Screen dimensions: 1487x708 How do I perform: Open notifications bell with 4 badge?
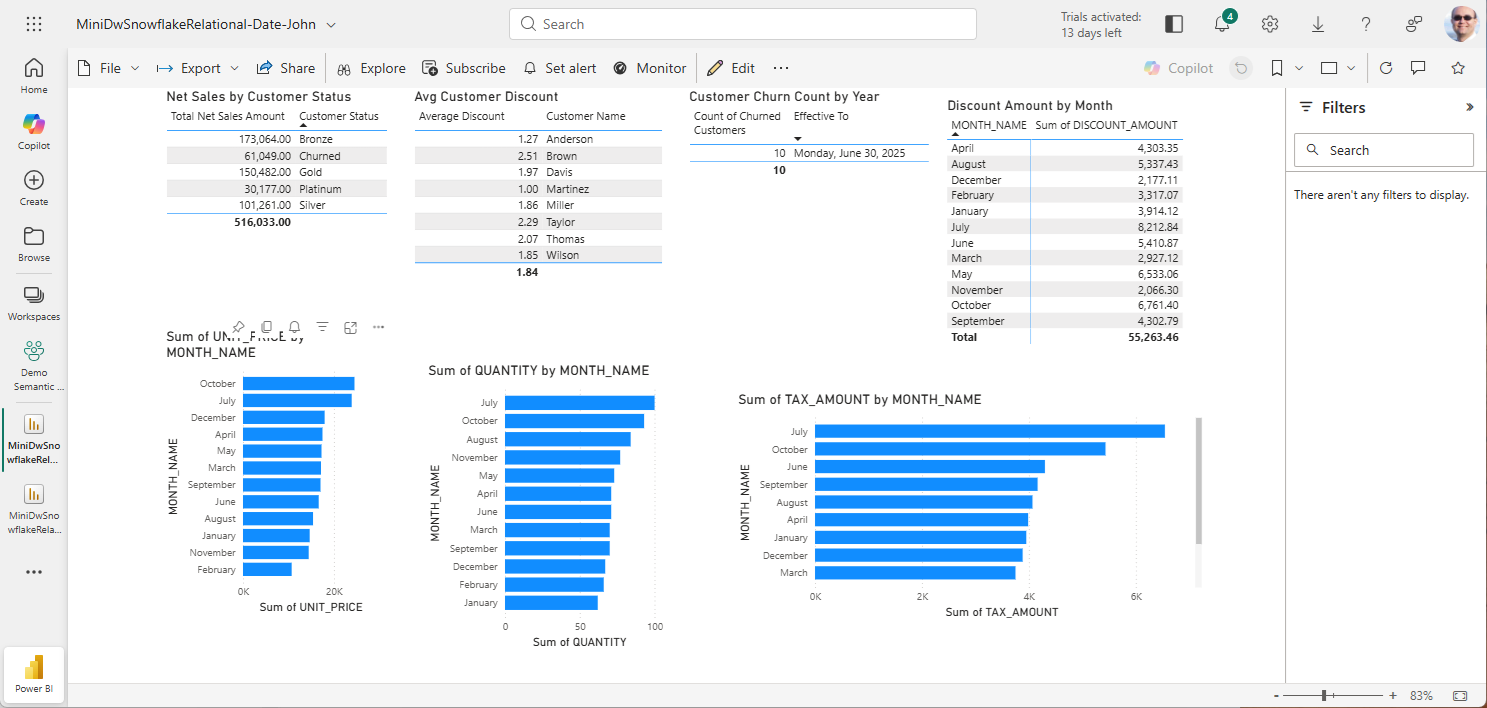(1222, 24)
